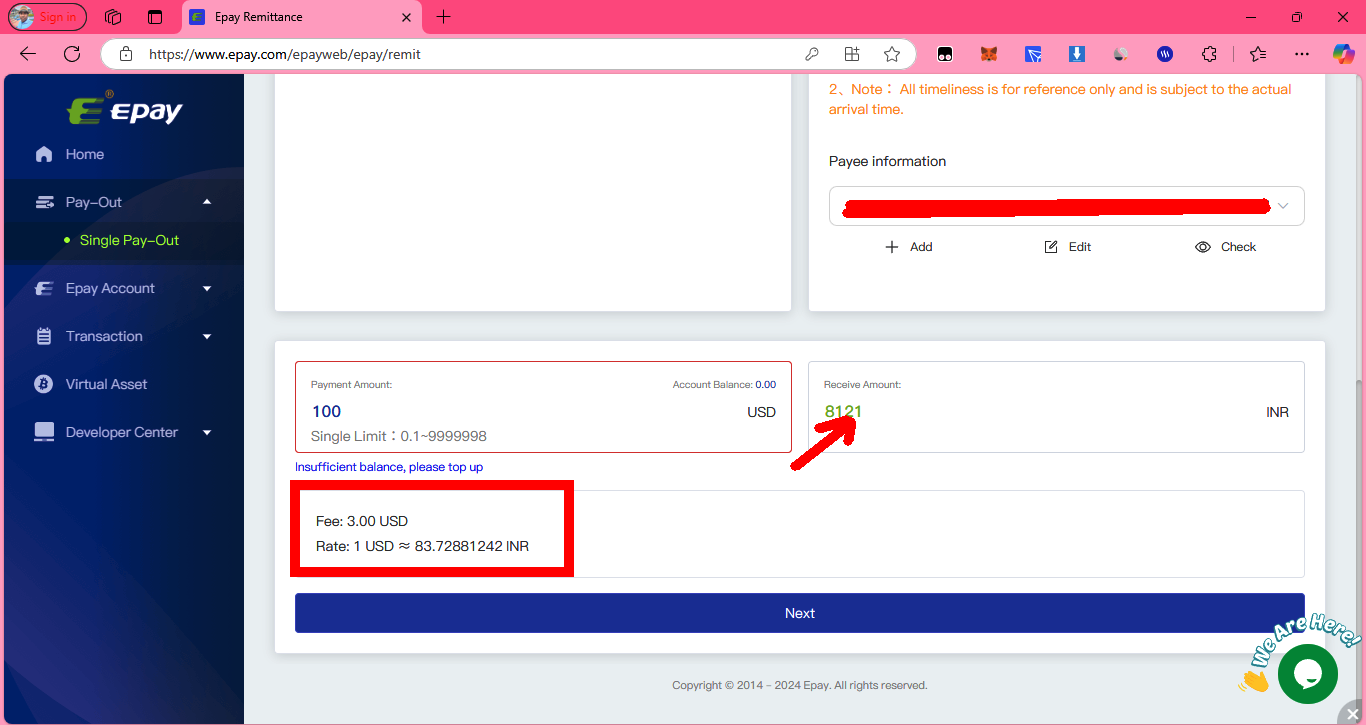Open the tab actions menu
The height and width of the screenshot is (725, 1366).
155,17
